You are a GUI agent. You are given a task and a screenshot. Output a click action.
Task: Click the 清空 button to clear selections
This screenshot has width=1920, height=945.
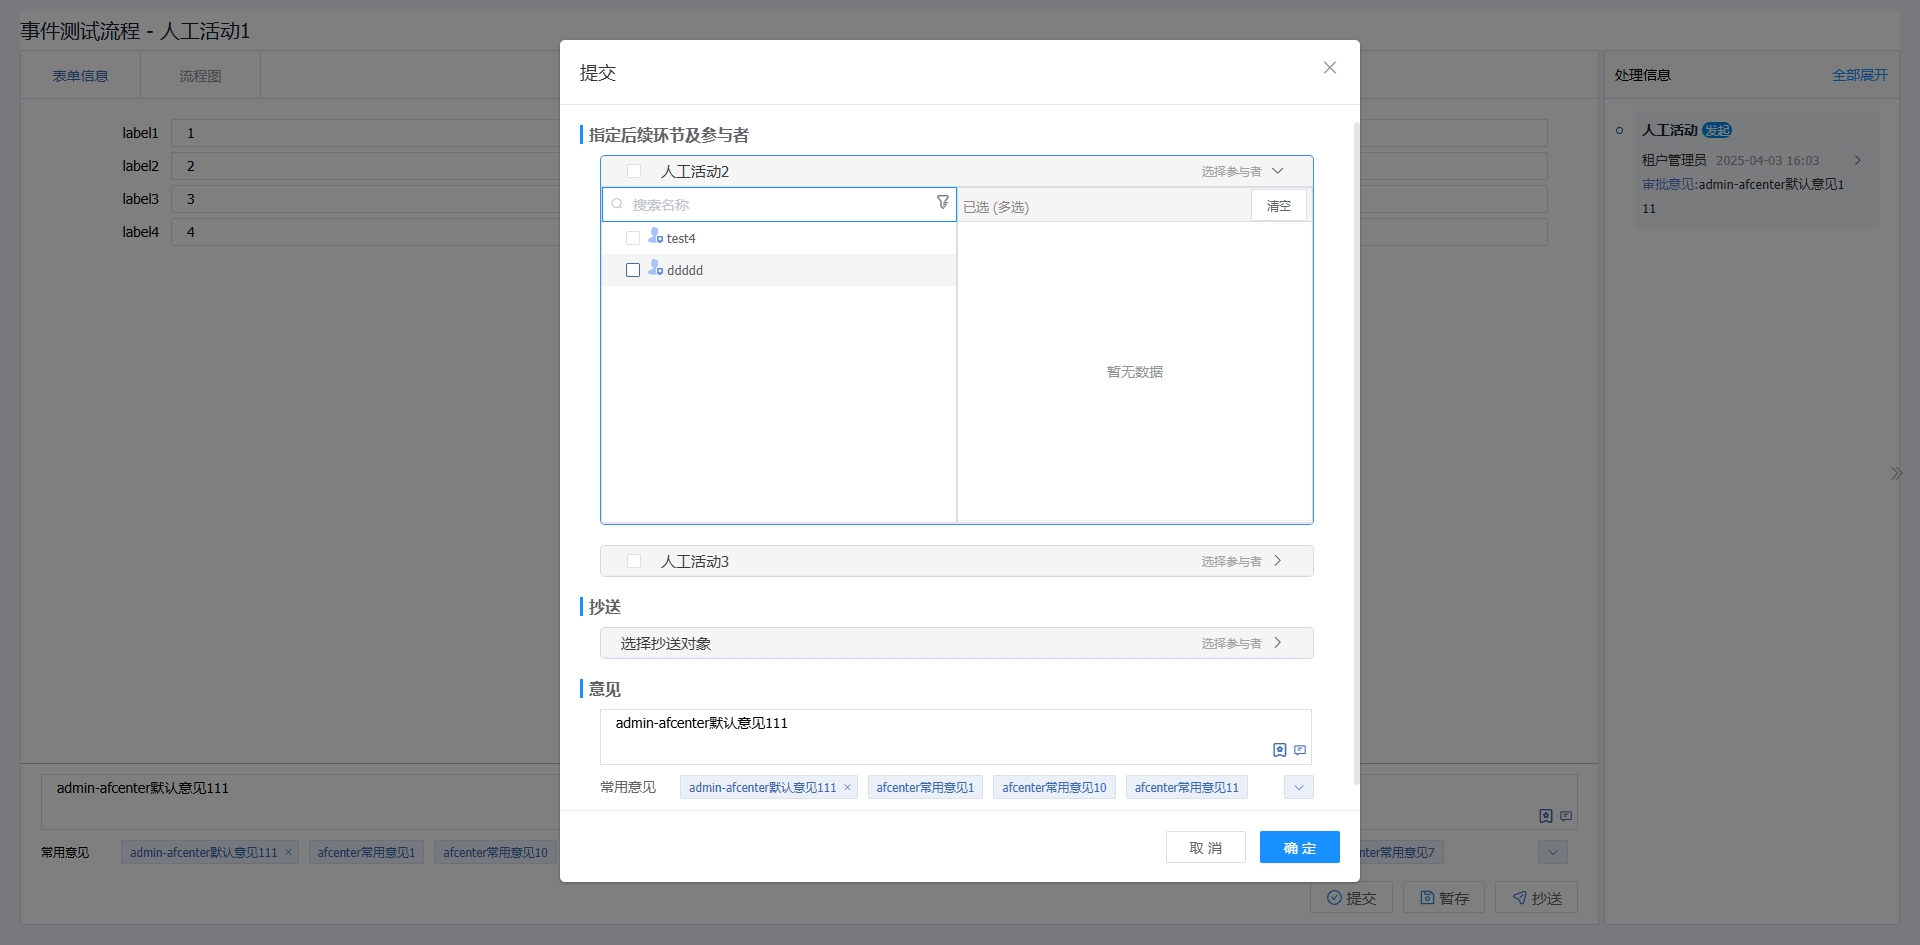pos(1278,205)
